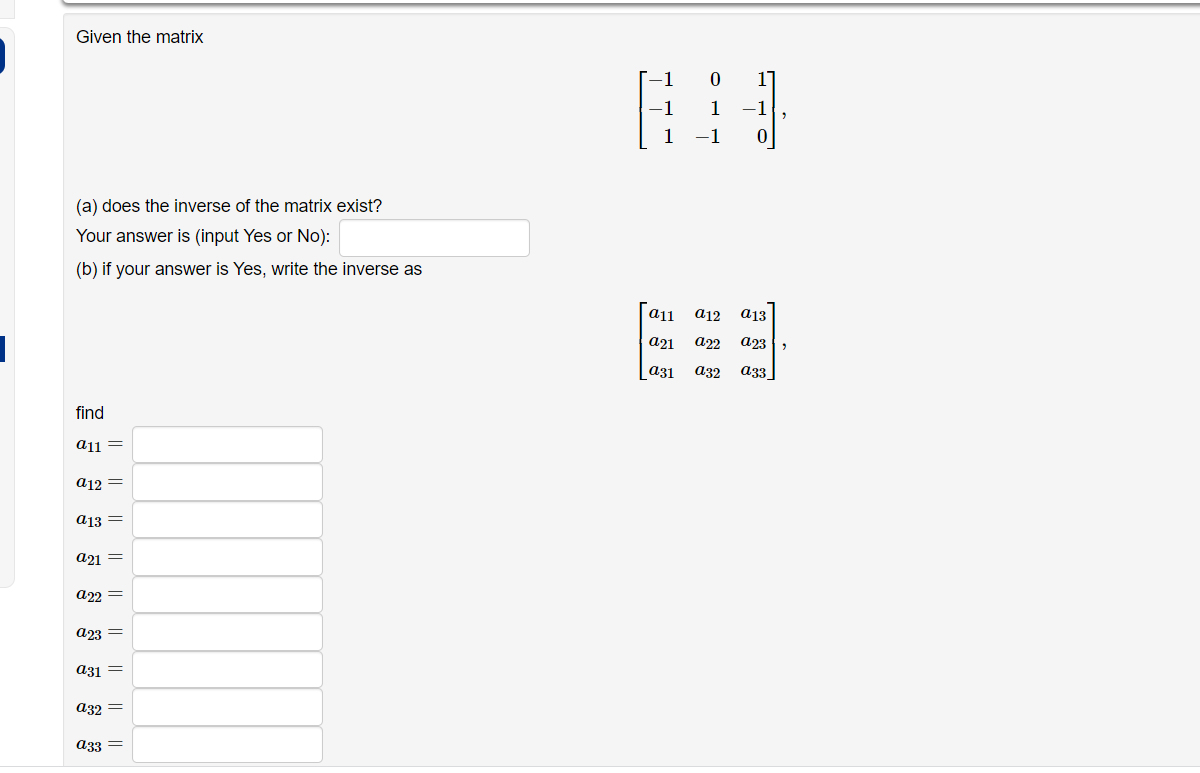Screen dimensions: 1200x773
Task: Select the a22 entry field
Action: tap(227, 594)
